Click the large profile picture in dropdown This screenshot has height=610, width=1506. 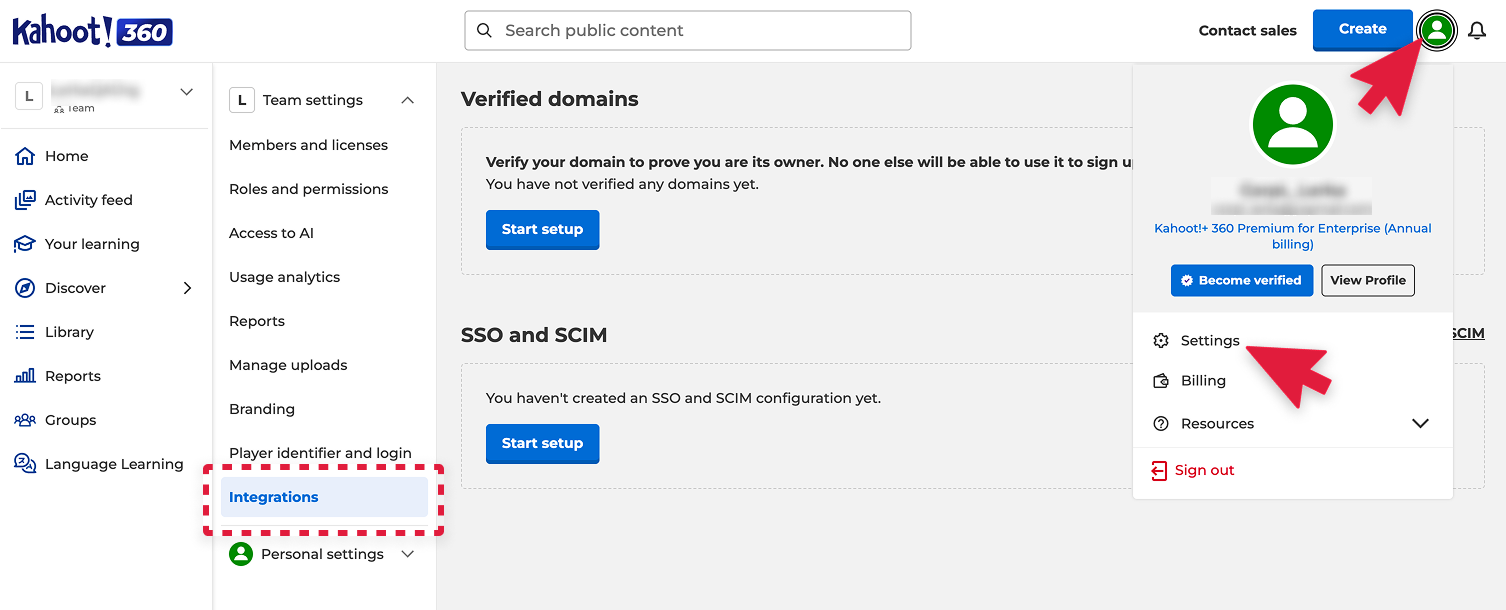1293,125
